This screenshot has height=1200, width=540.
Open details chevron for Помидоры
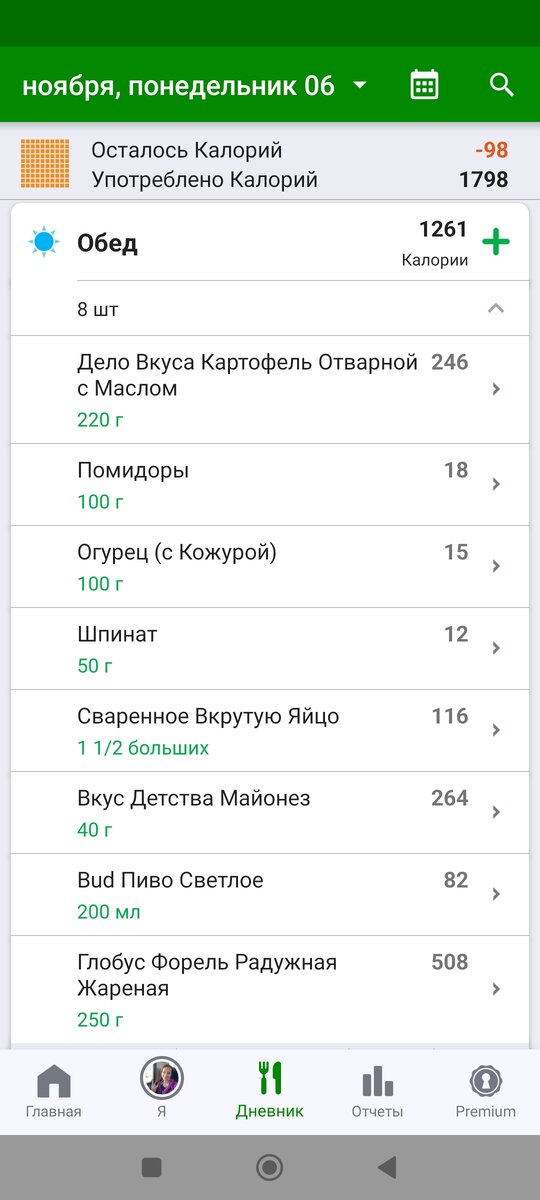[x=496, y=485]
